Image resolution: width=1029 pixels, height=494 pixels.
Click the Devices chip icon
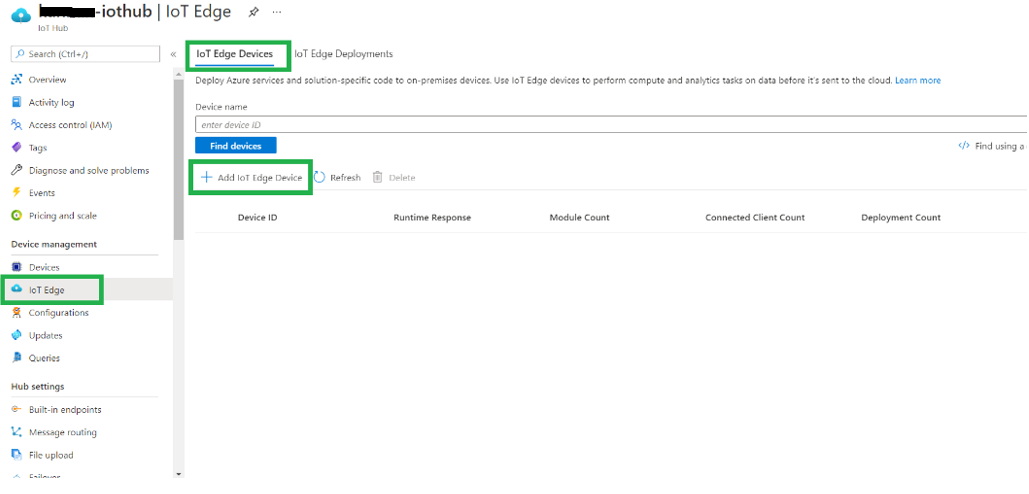coord(17,268)
